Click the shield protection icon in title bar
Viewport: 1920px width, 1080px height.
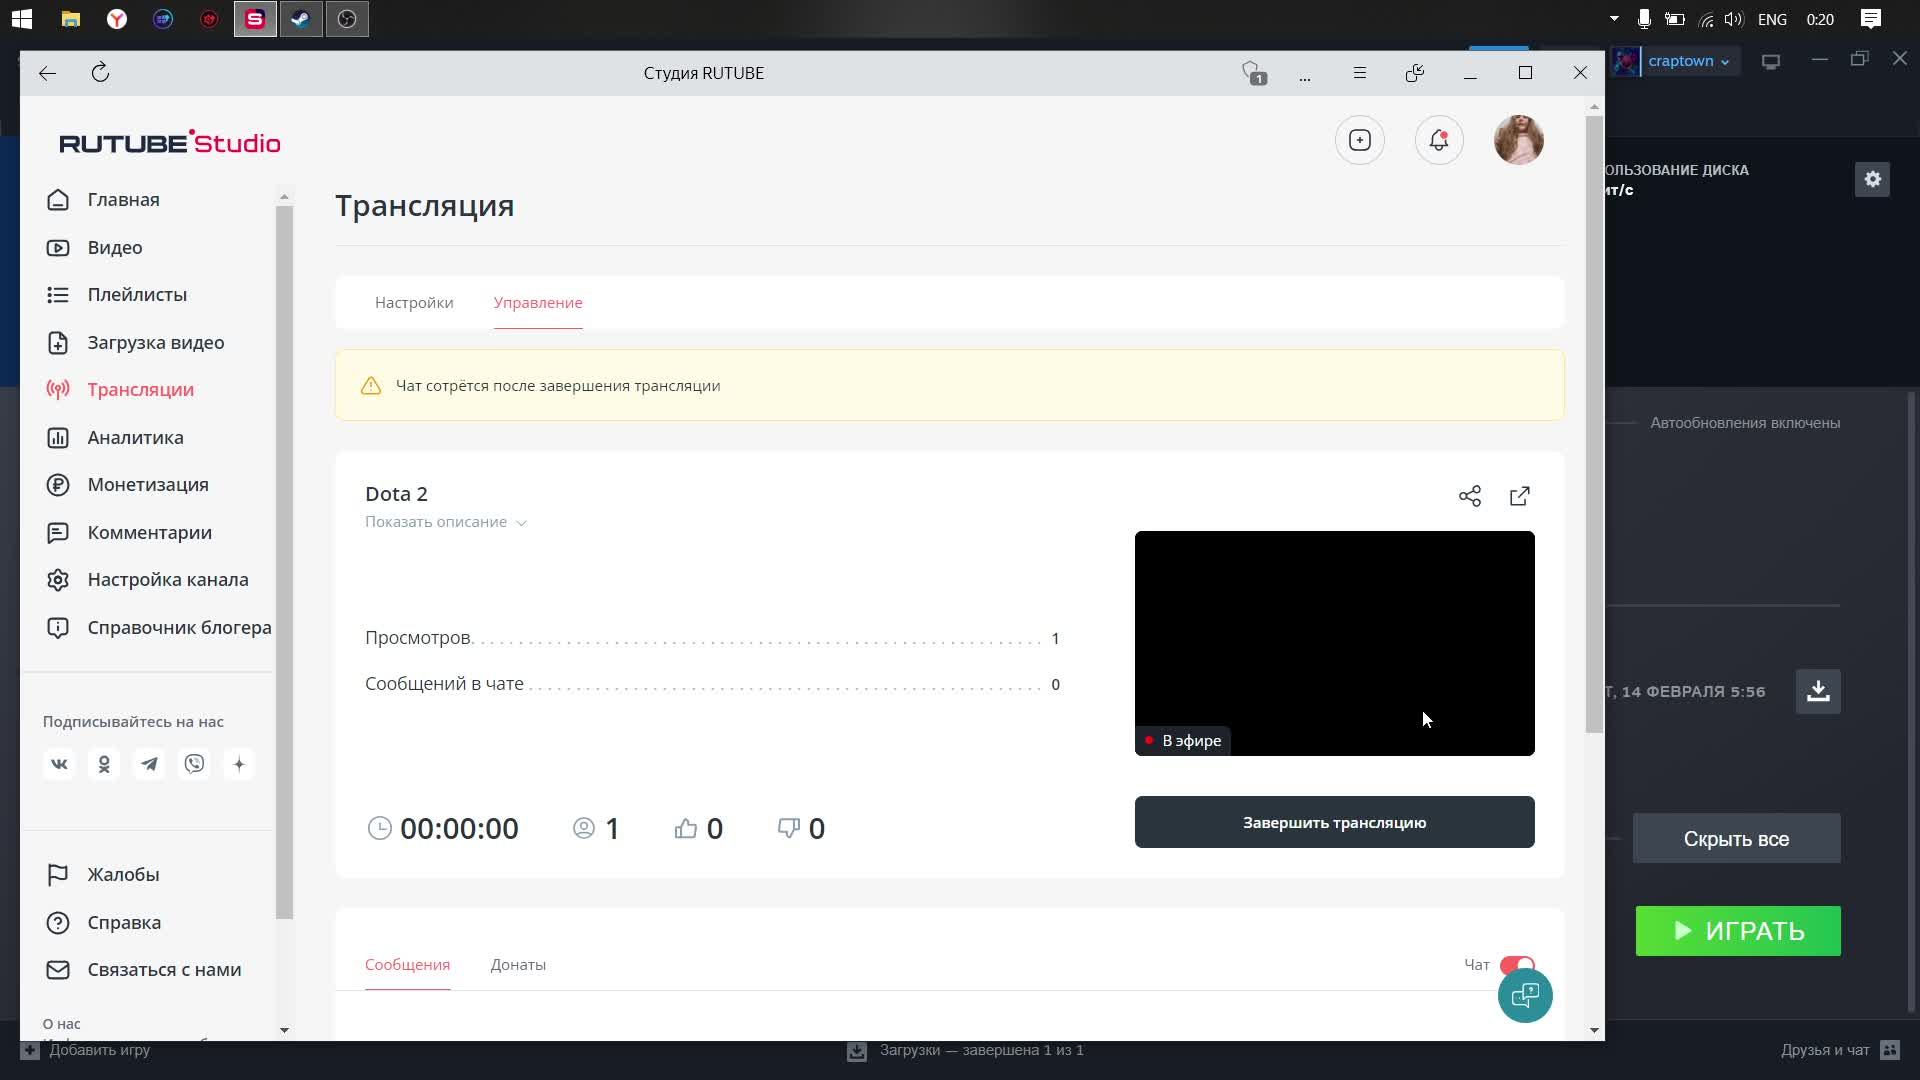coord(1254,73)
